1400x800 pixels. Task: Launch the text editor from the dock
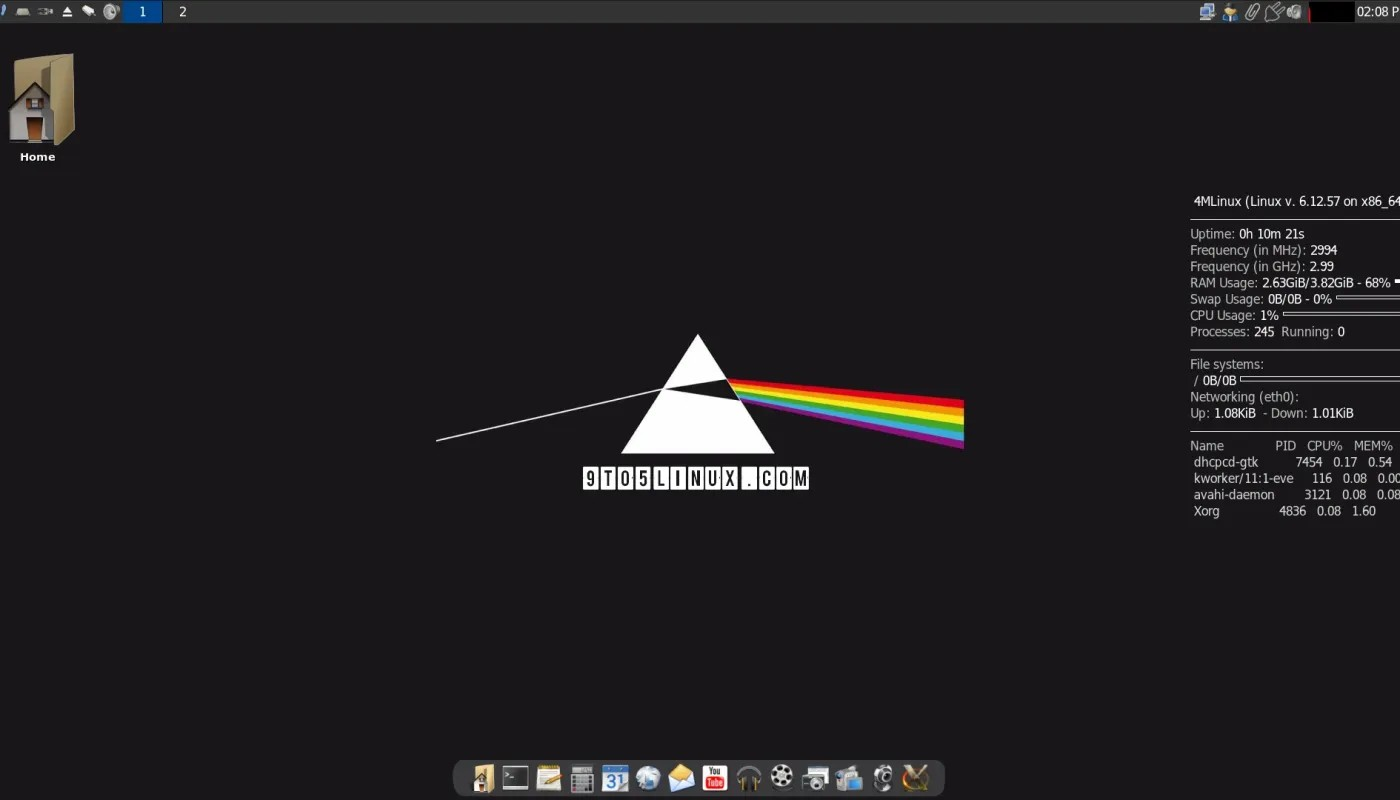click(x=548, y=777)
